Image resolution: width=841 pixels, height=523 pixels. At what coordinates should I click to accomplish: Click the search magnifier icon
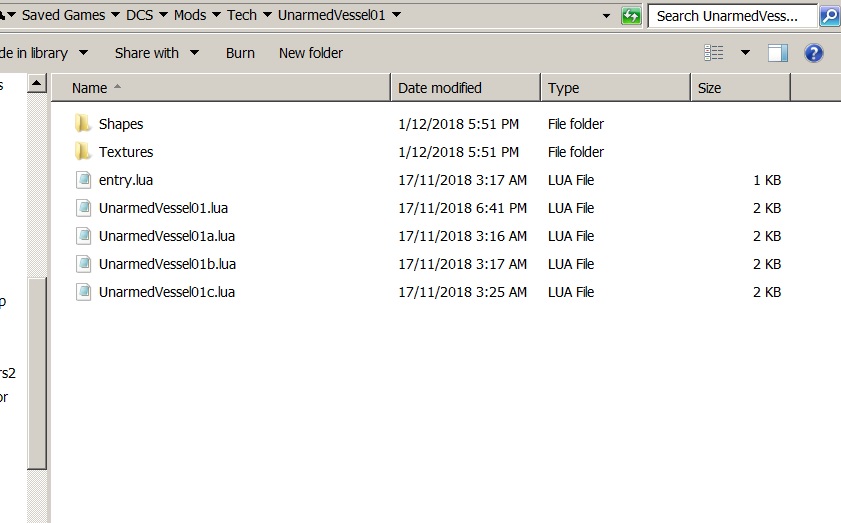point(830,16)
